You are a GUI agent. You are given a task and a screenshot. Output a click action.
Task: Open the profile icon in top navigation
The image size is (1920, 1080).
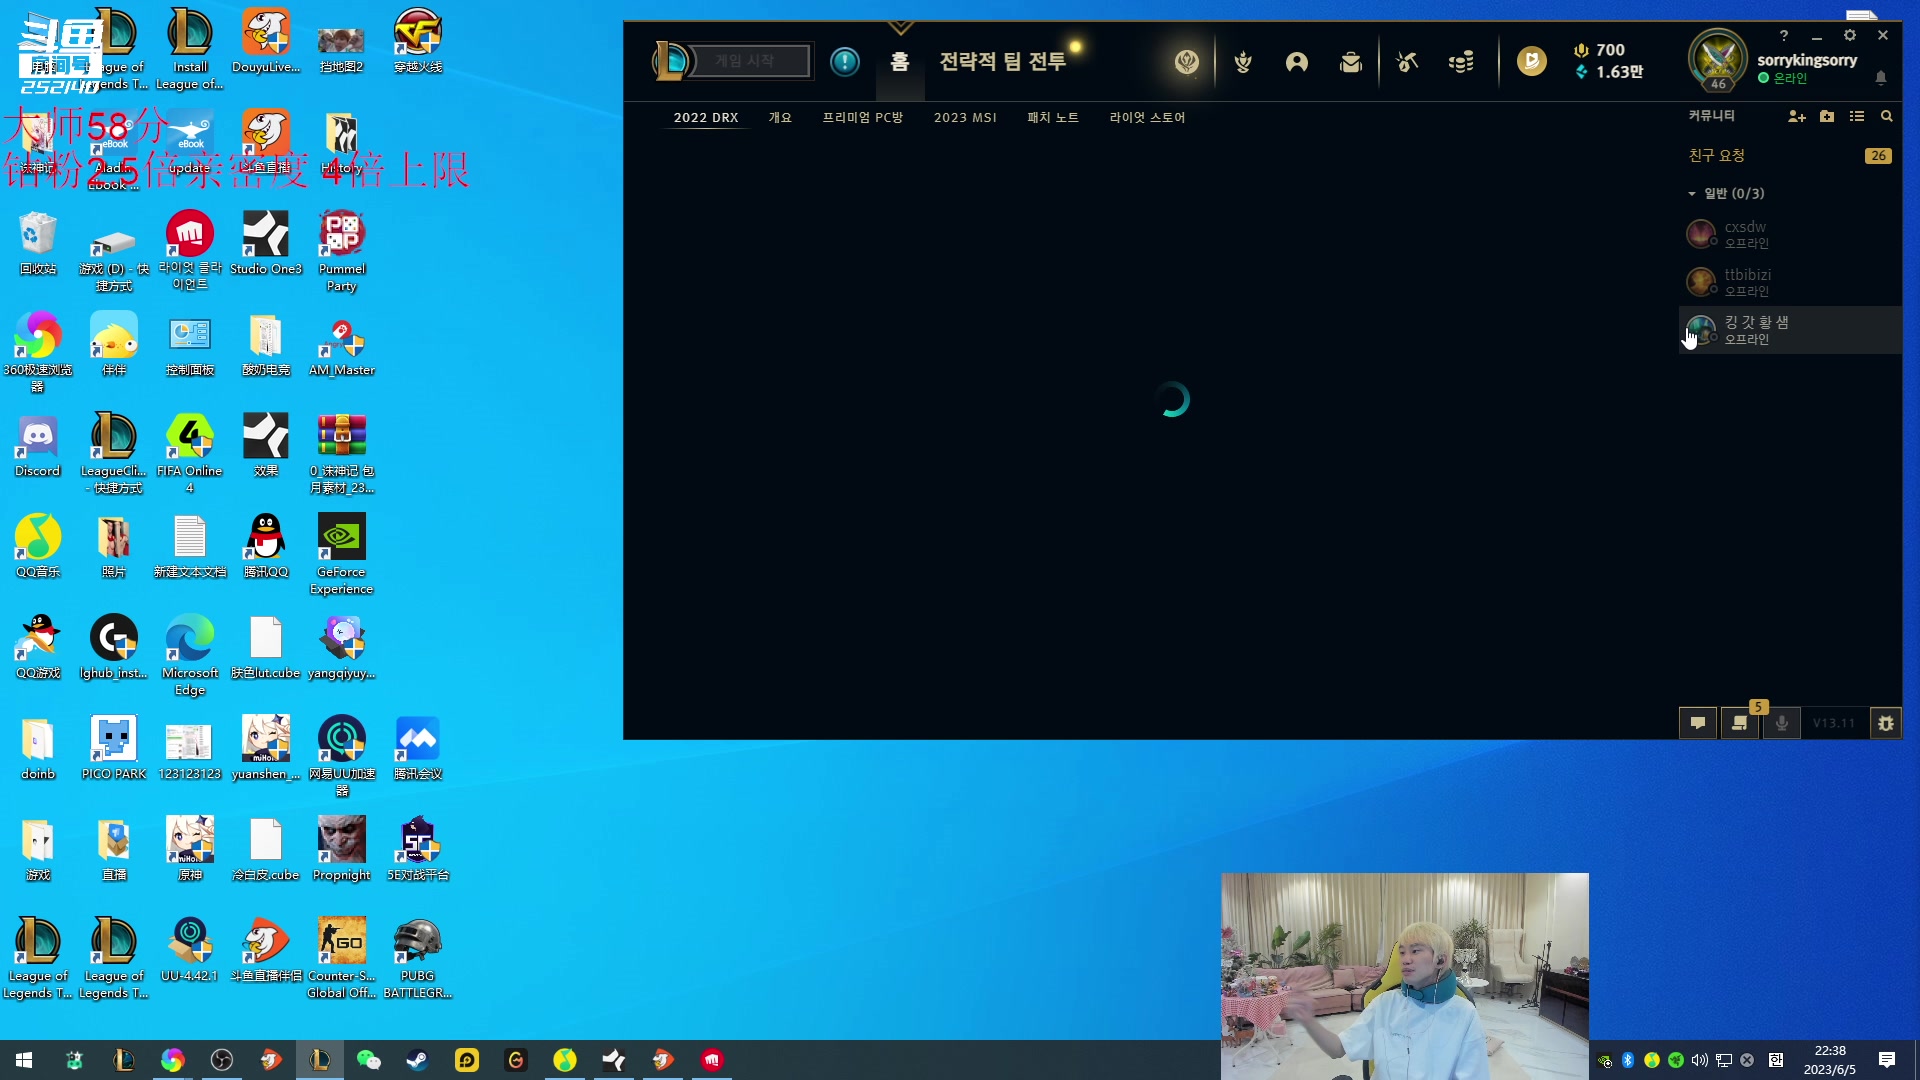[x=1296, y=62]
